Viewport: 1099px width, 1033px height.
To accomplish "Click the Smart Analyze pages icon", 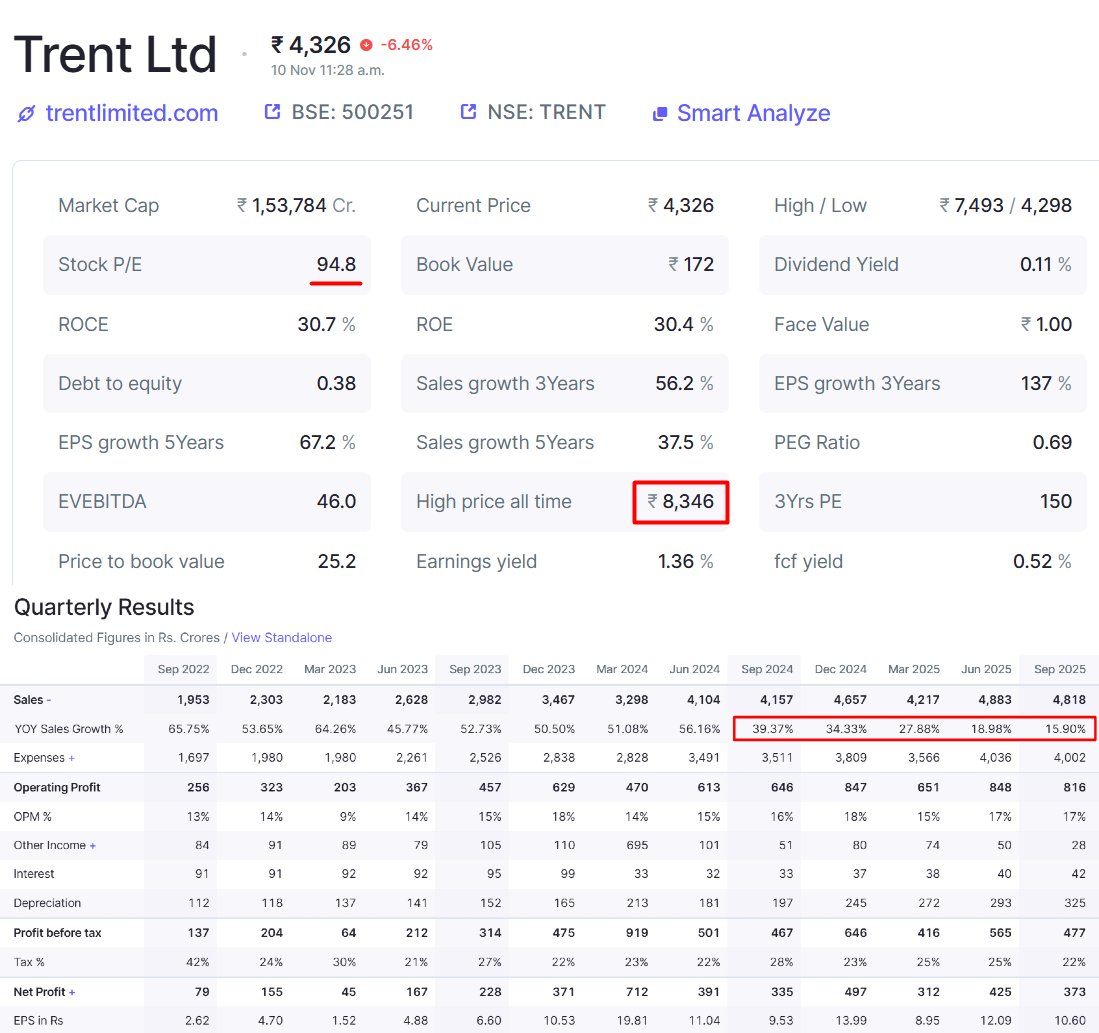I will (660, 113).
